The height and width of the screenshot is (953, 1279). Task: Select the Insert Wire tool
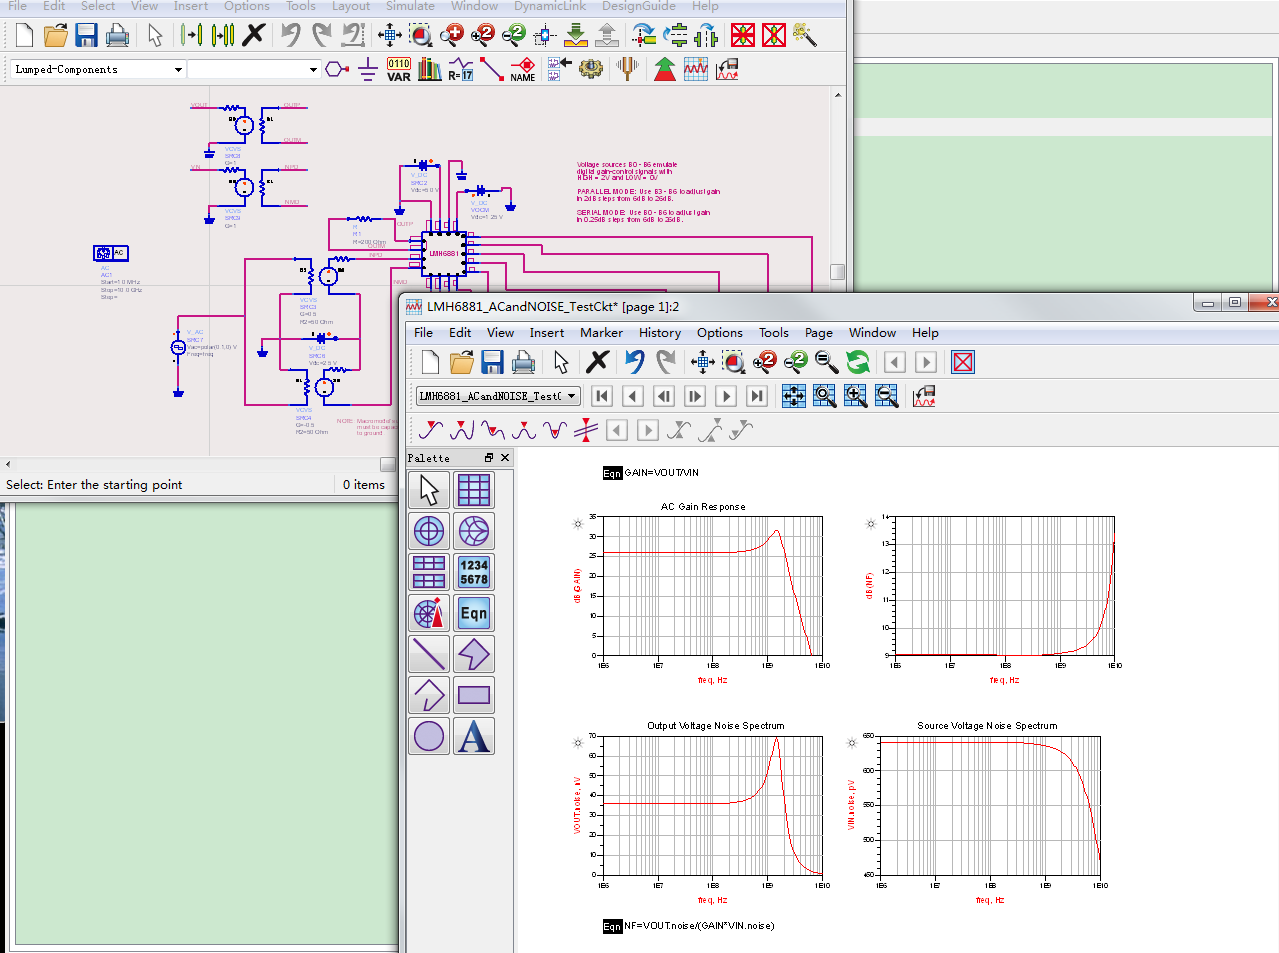click(492, 69)
